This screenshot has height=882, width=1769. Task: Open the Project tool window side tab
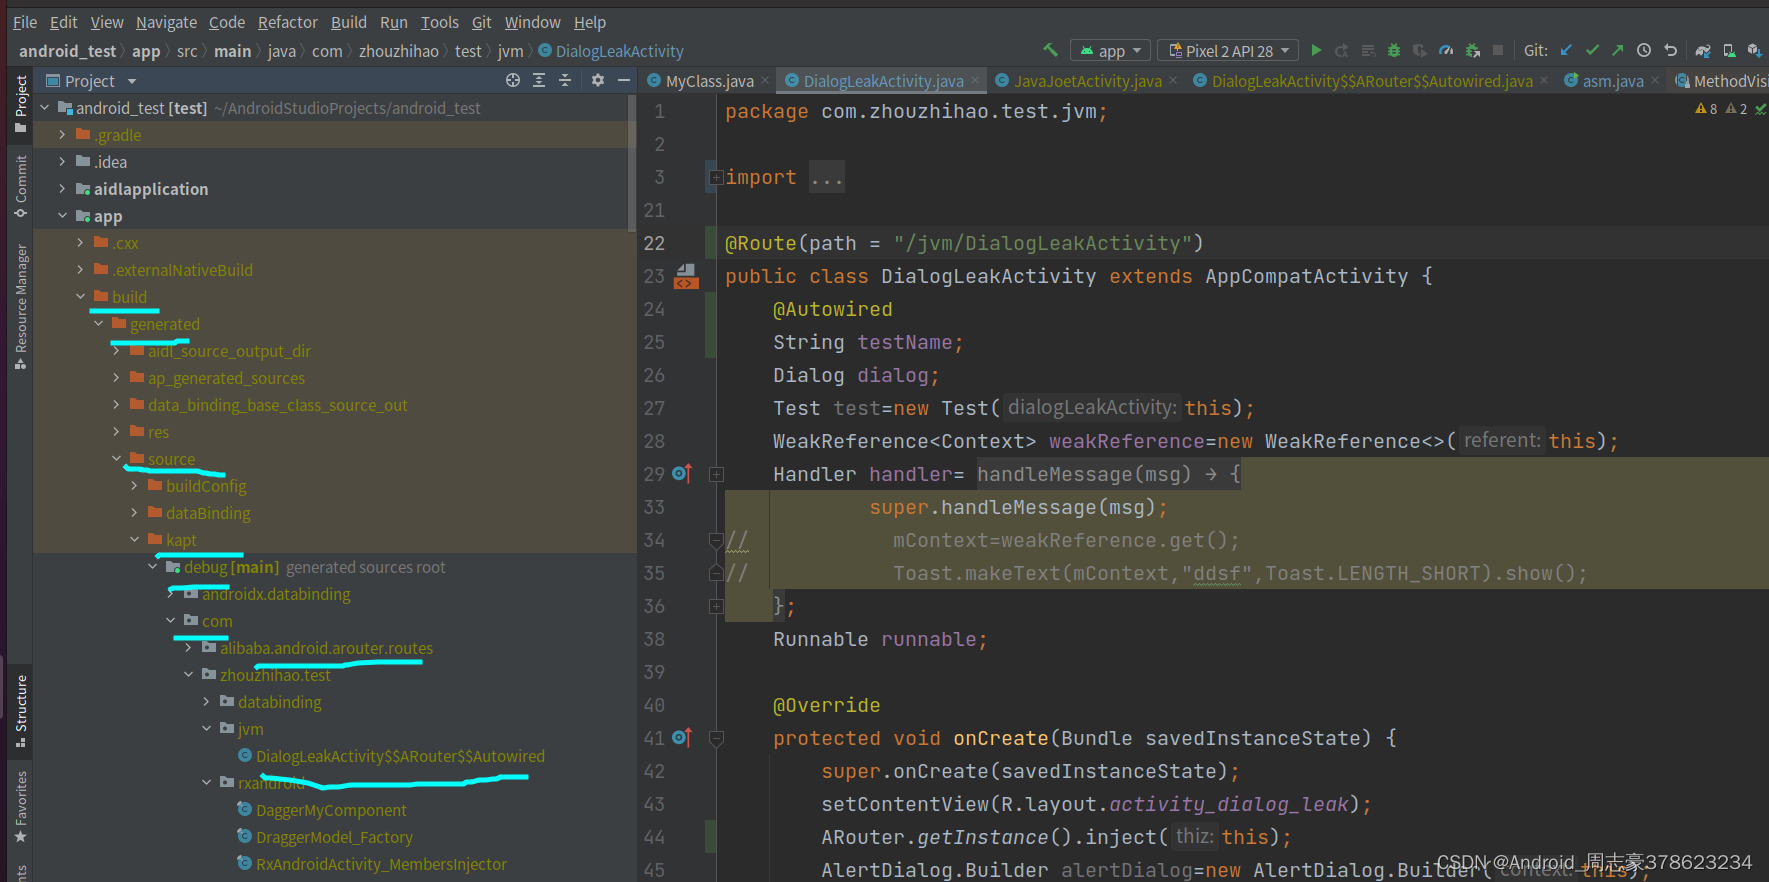(20, 104)
